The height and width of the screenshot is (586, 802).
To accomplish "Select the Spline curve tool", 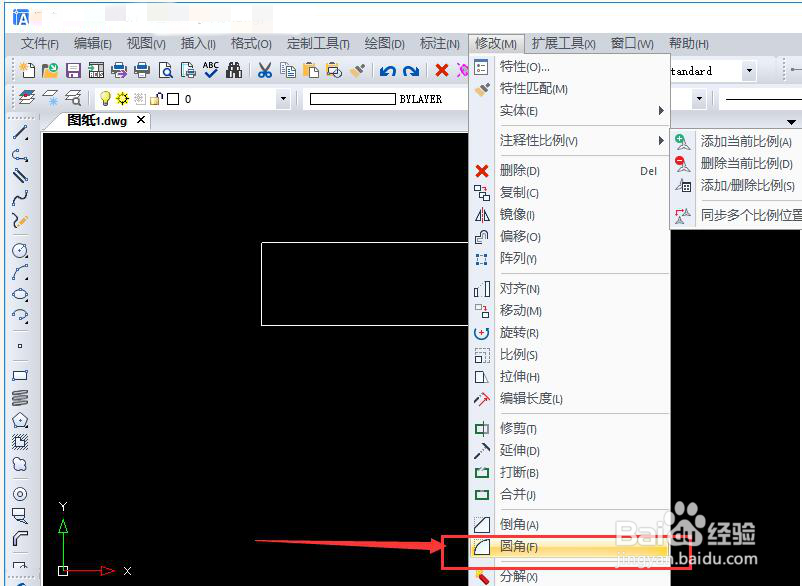I will [x=20, y=198].
